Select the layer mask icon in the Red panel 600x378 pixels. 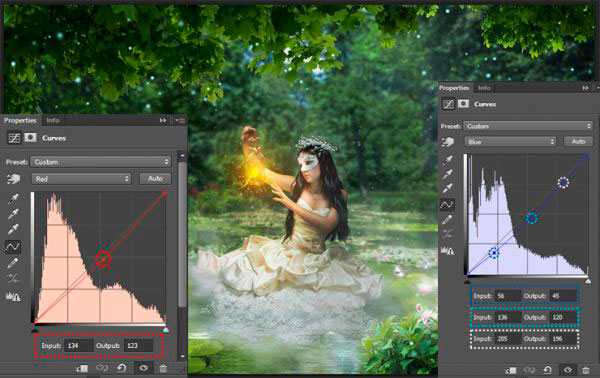[x=30, y=137]
